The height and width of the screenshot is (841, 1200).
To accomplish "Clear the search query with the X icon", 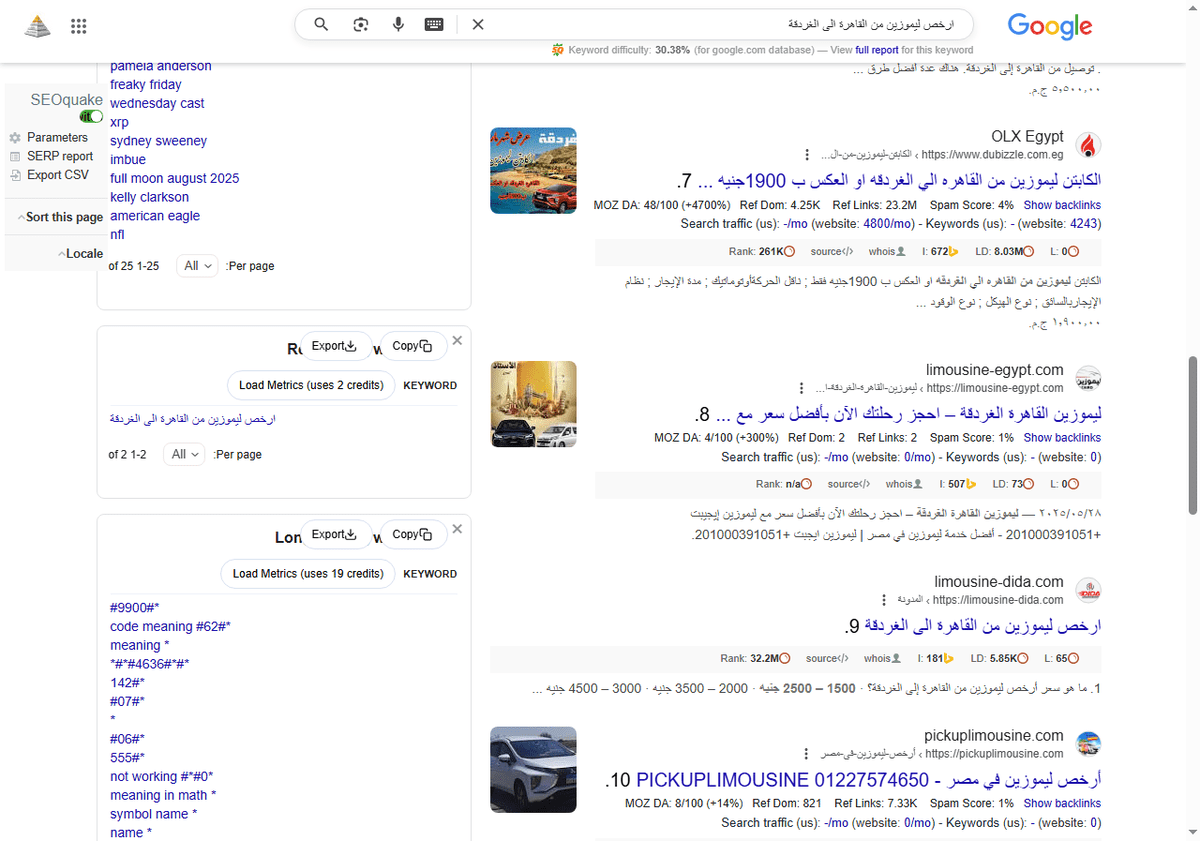I will click(x=477, y=24).
